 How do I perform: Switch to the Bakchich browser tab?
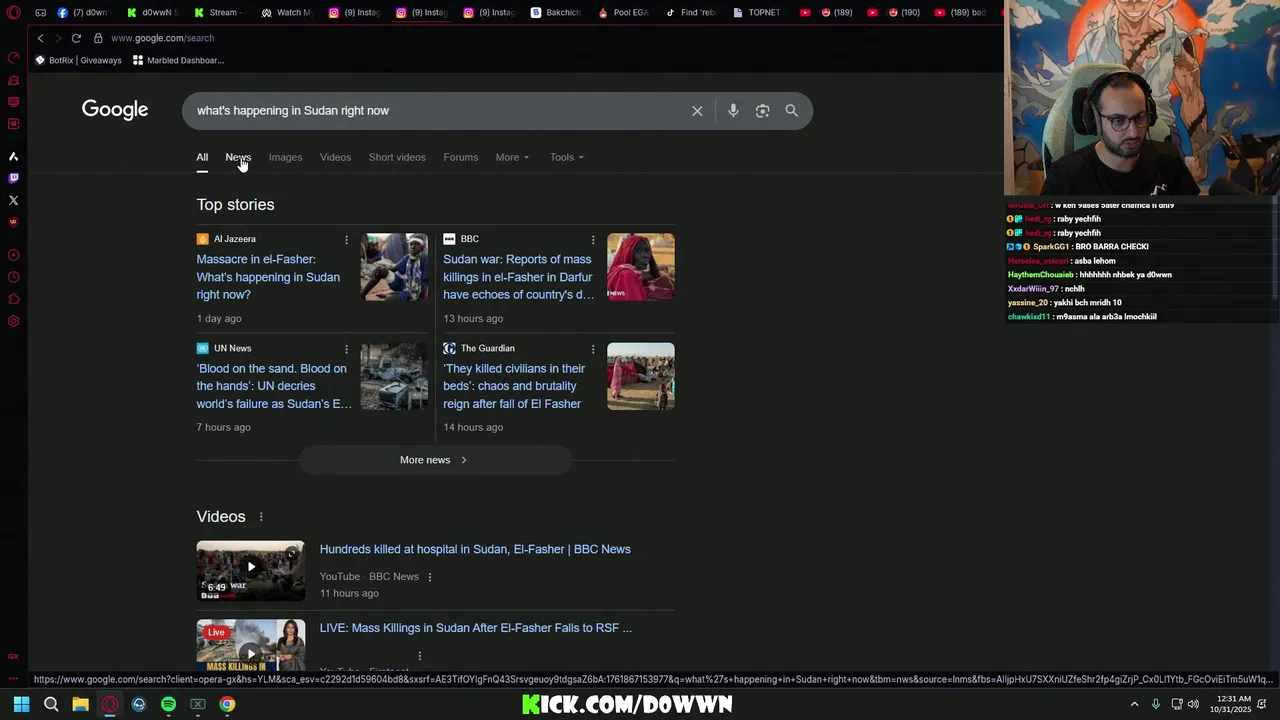[556, 13]
